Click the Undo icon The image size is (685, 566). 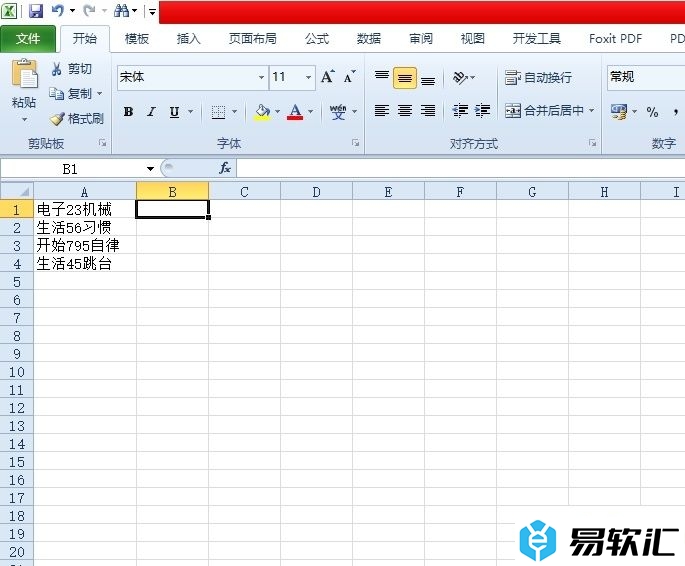[x=58, y=10]
